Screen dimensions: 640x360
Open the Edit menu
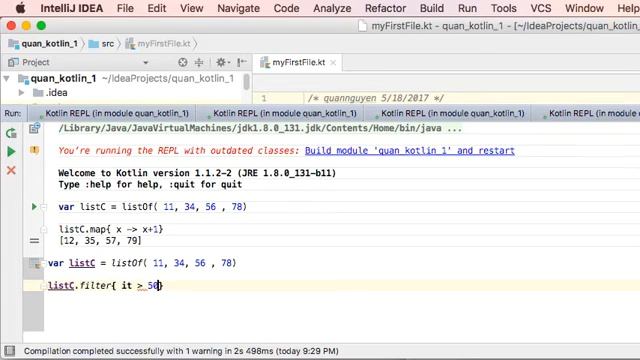point(157,8)
